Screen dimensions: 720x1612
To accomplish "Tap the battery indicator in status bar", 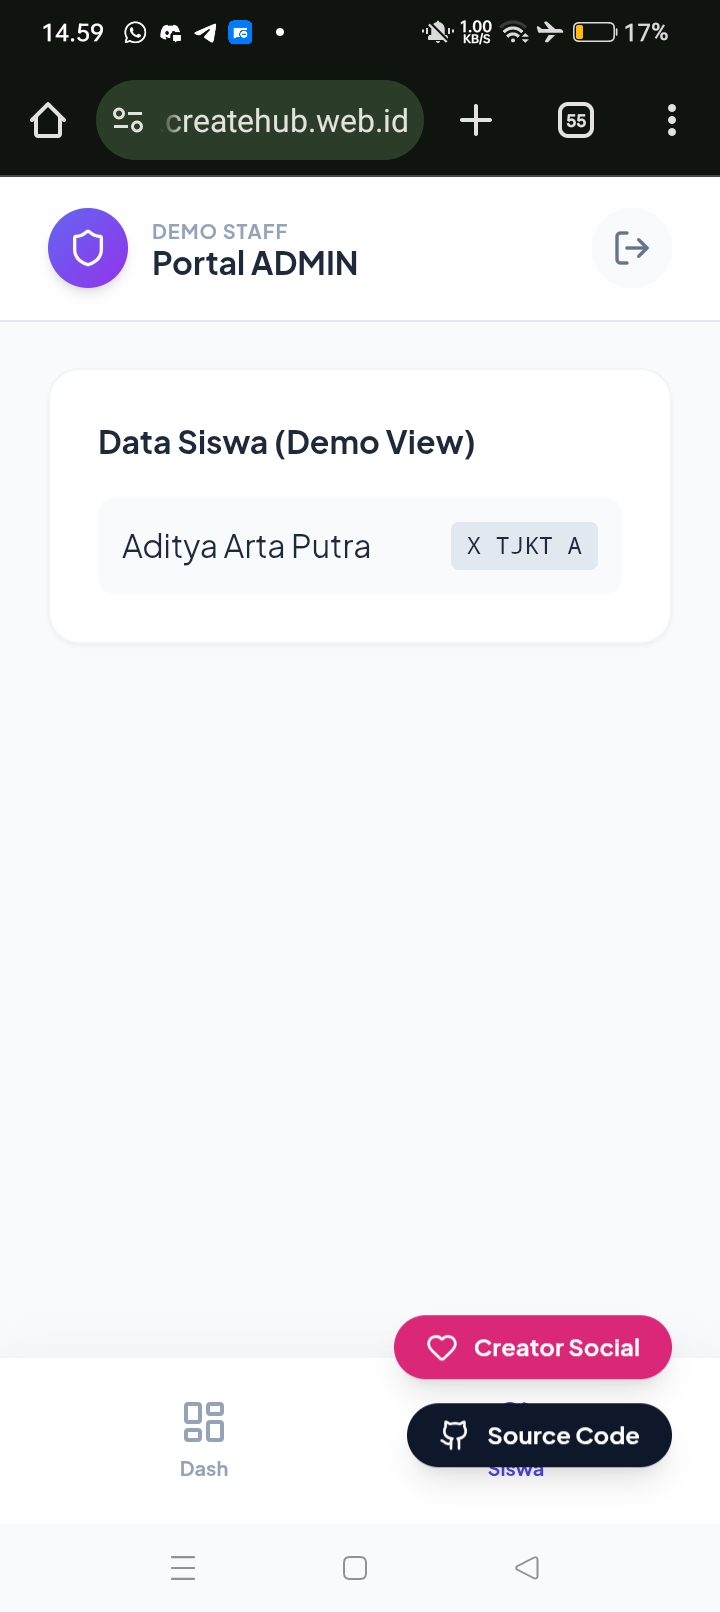I will (x=594, y=33).
